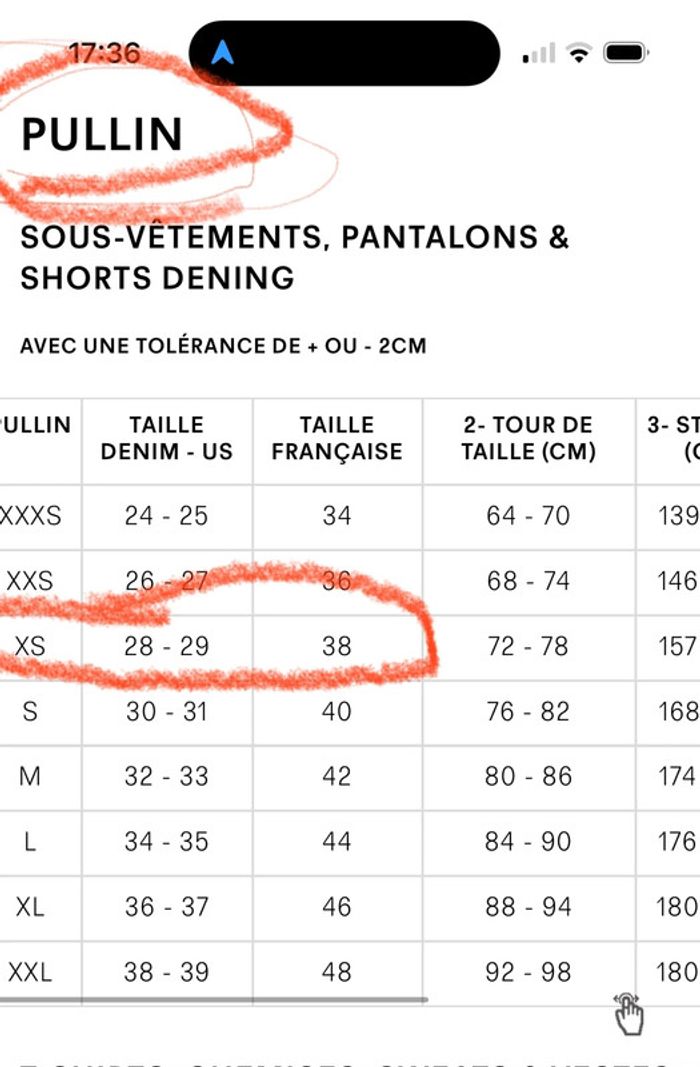Click the 76 - 82 waist measurement cell
The height and width of the screenshot is (1067, 700).
pos(529,711)
